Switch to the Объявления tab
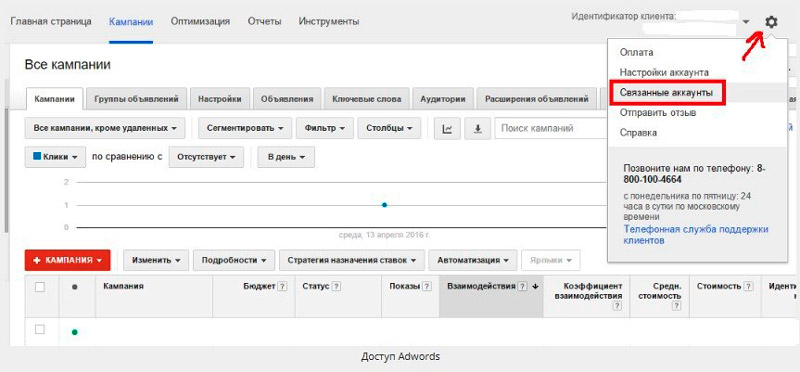 287,99
